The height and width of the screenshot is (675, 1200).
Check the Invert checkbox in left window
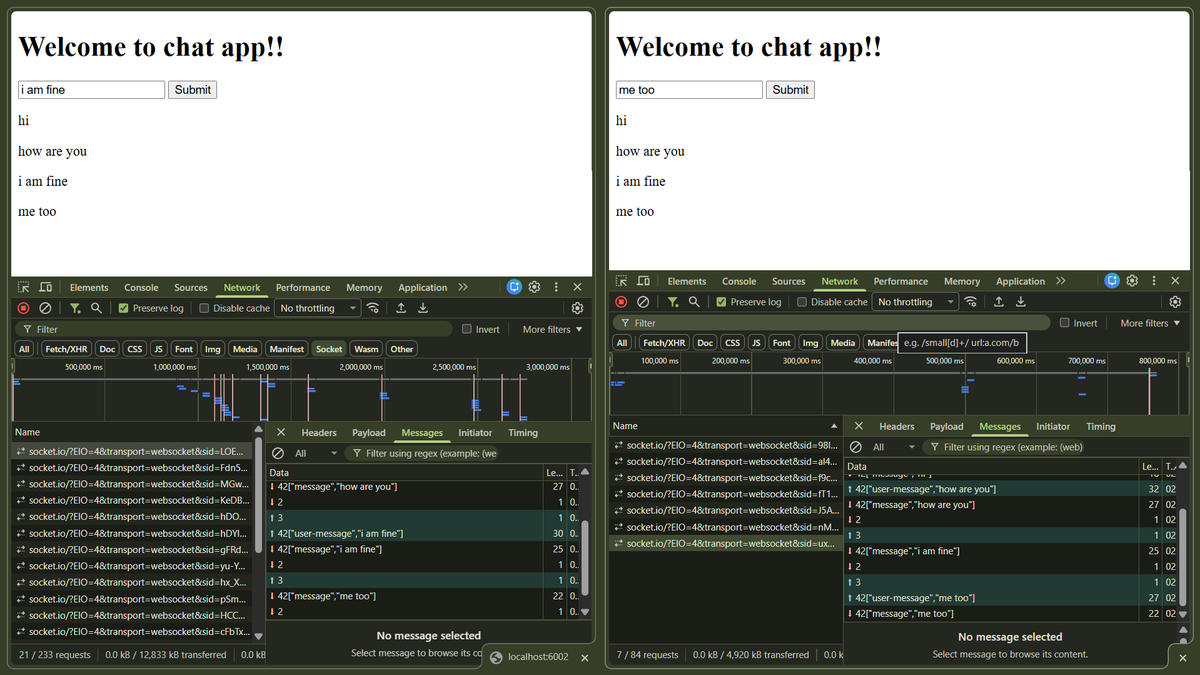467,329
